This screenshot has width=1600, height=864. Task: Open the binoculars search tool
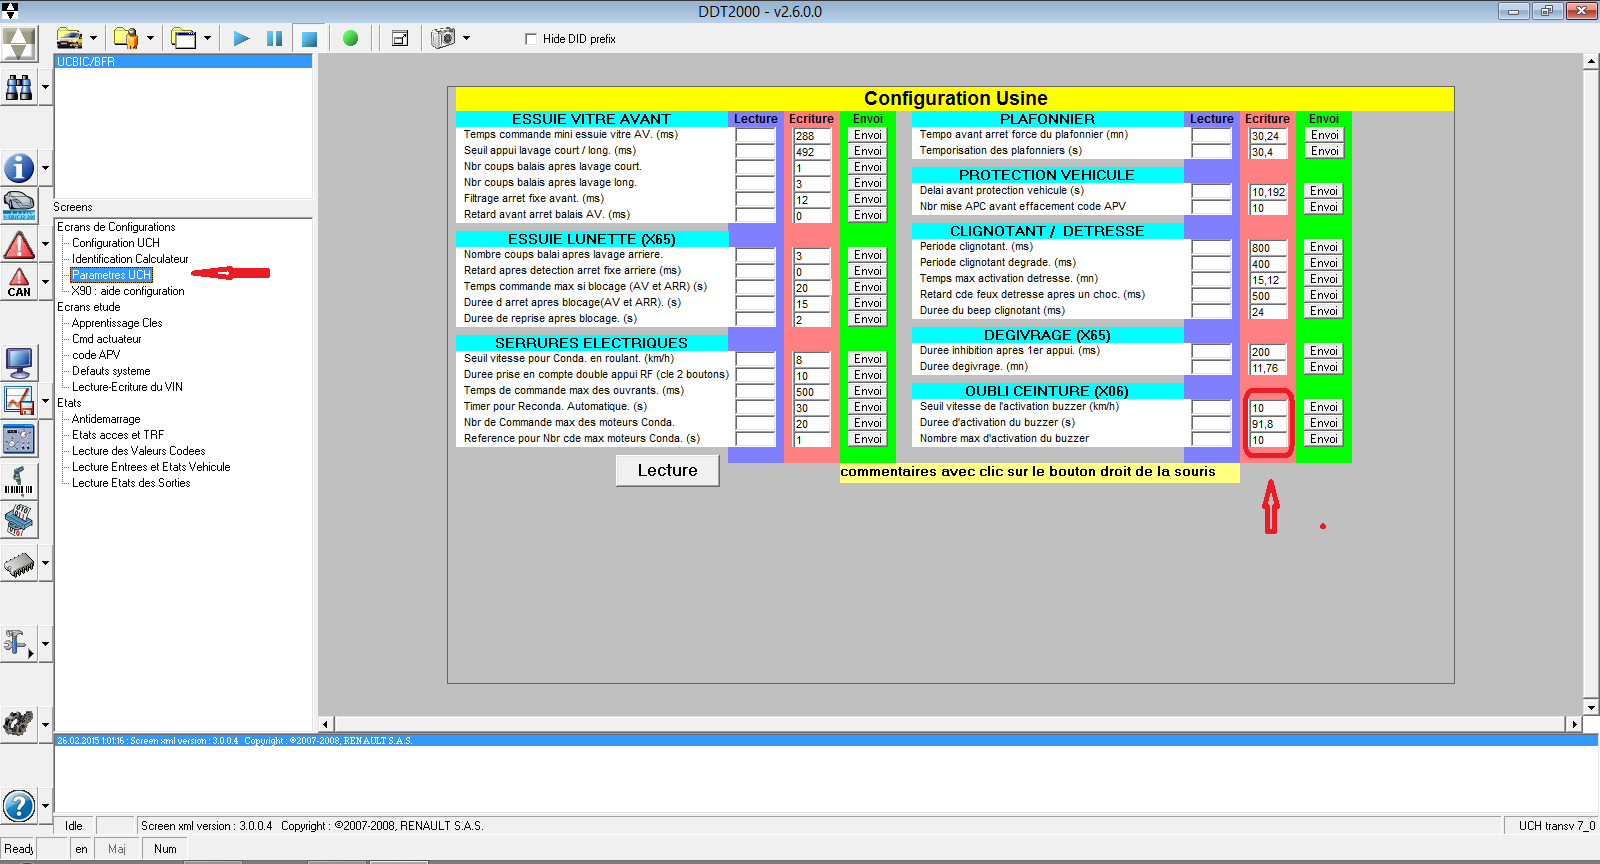tap(19, 88)
